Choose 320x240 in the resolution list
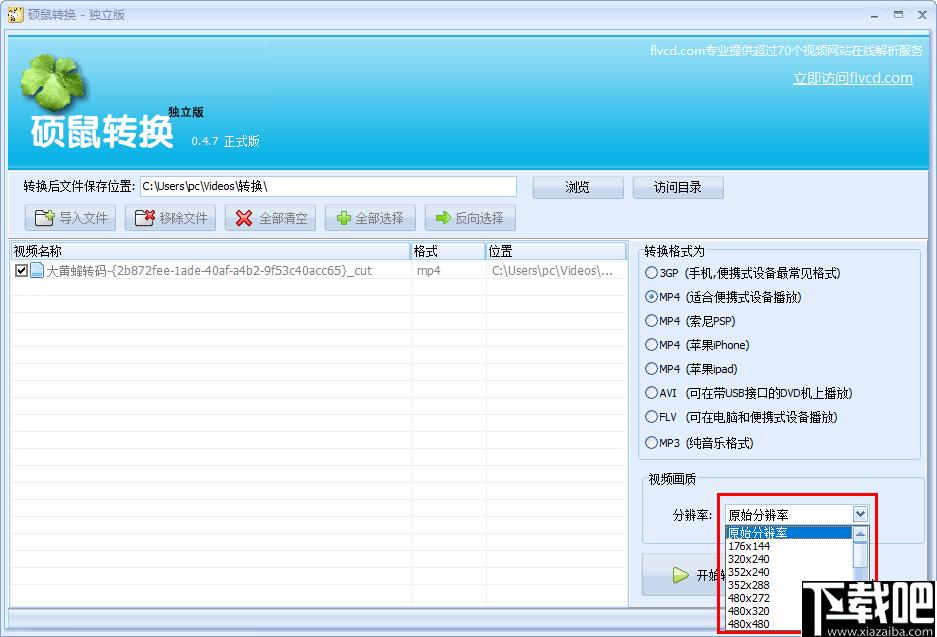 pyautogui.click(x=789, y=559)
